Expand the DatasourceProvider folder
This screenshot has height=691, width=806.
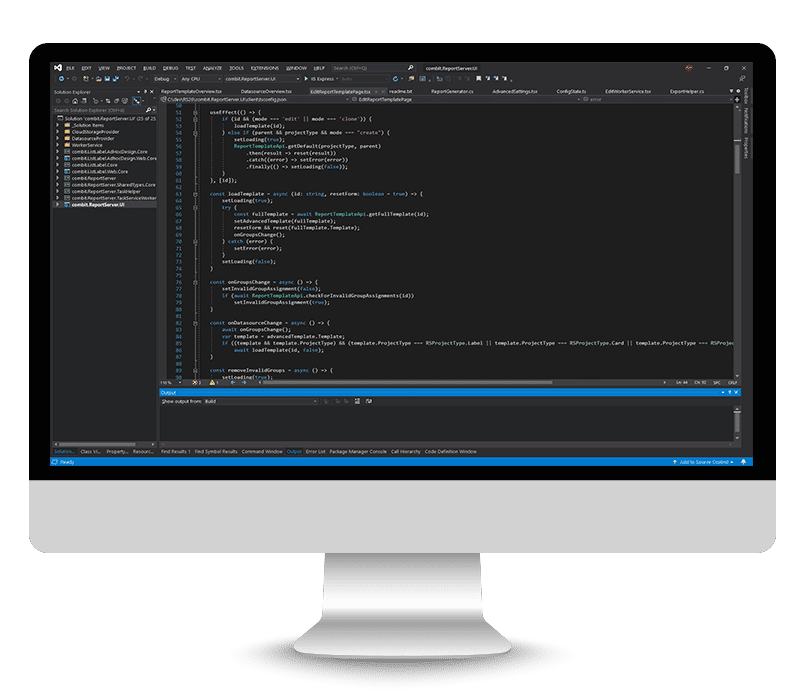(58, 139)
